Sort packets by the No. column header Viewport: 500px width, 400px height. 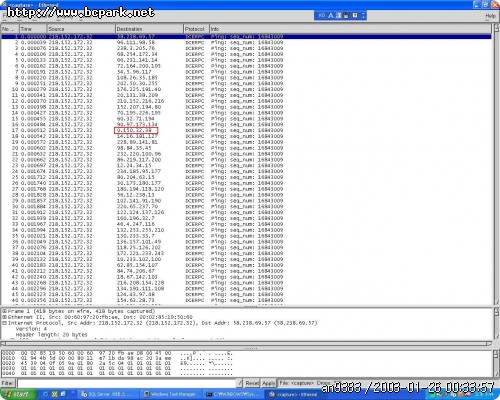pos(10,29)
